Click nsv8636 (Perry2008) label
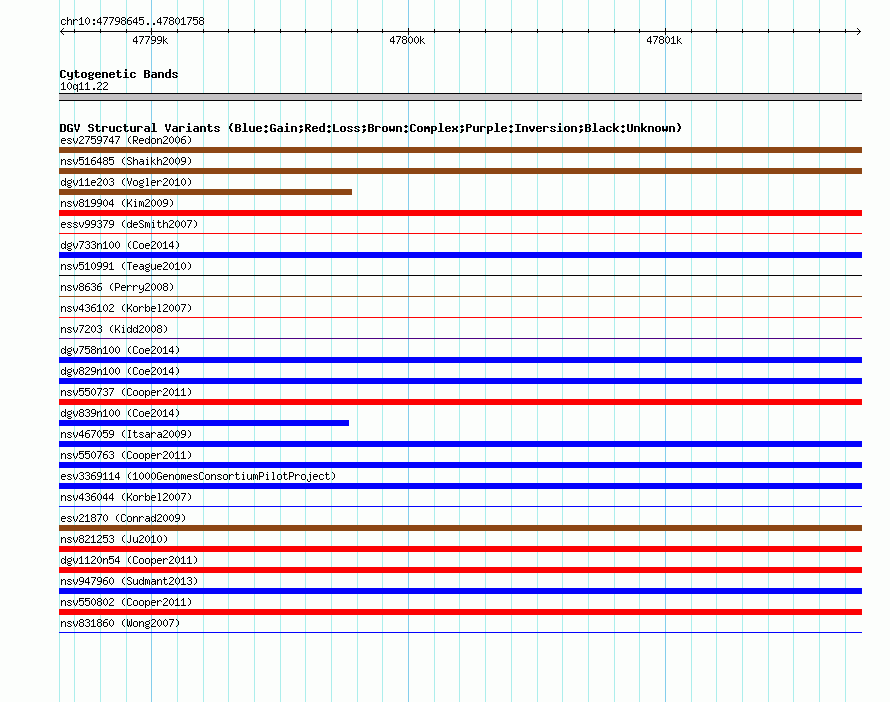The width and height of the screenshot is (890, 702). coord(117,287)
